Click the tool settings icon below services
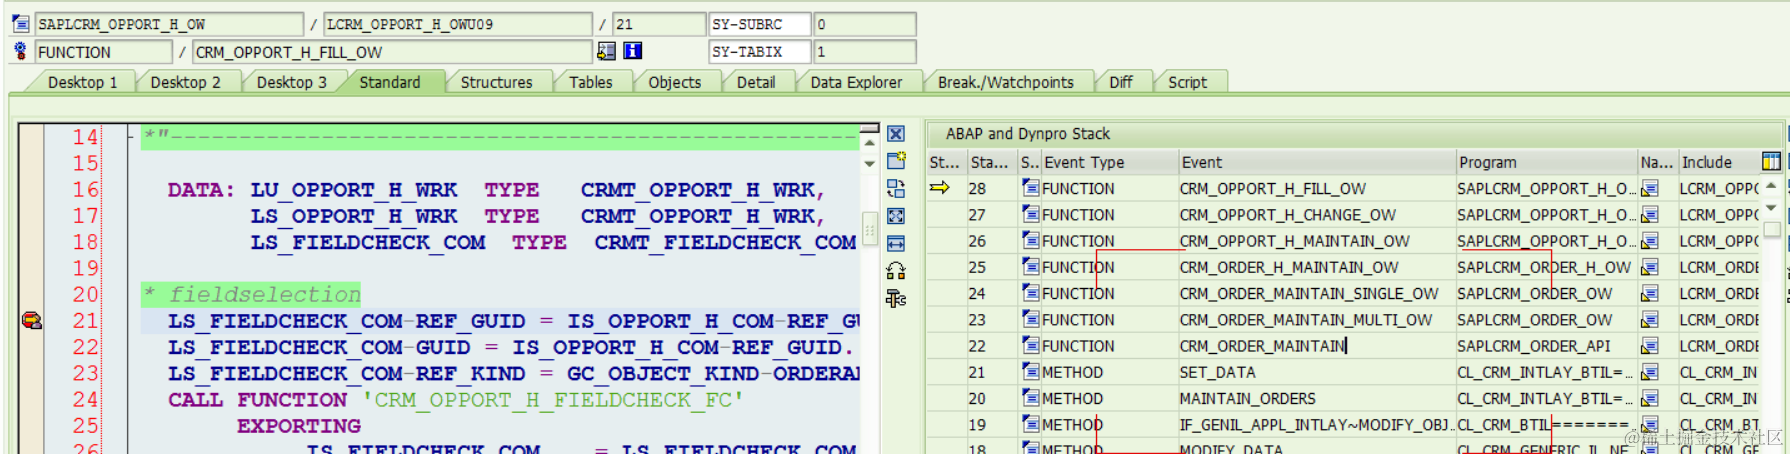 point(896,298)
